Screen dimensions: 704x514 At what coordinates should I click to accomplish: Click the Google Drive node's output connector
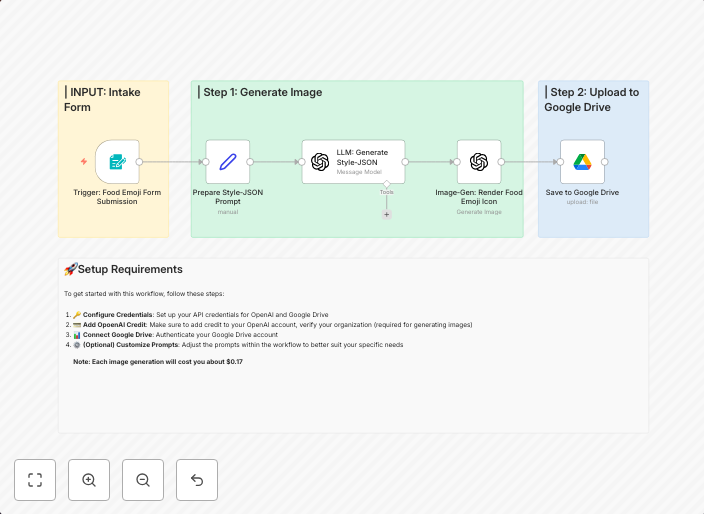605,161
